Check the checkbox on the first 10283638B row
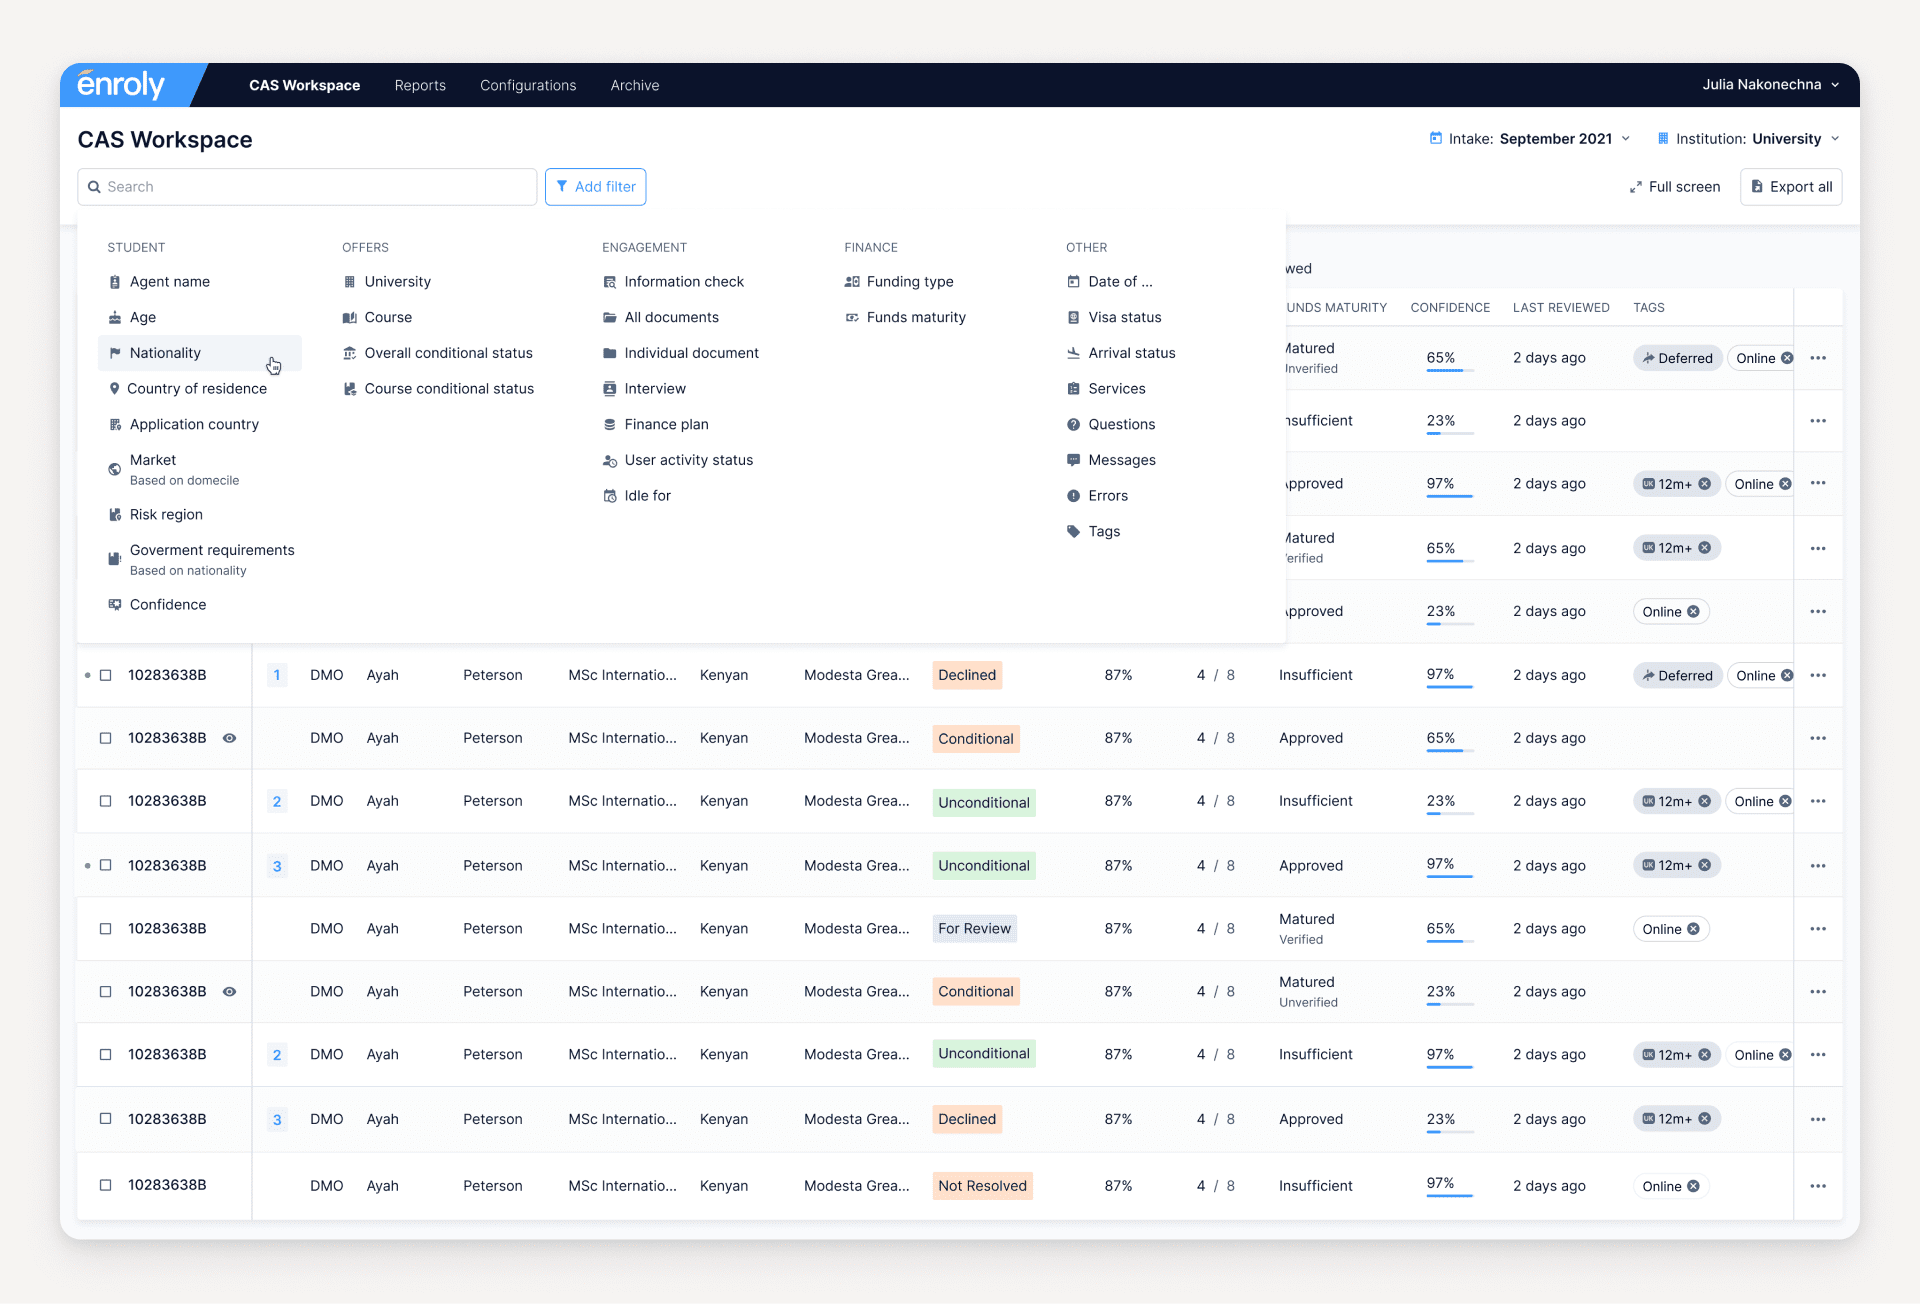The height and width of the screenshot is (1304, 1921). click(x=105, y=675)
